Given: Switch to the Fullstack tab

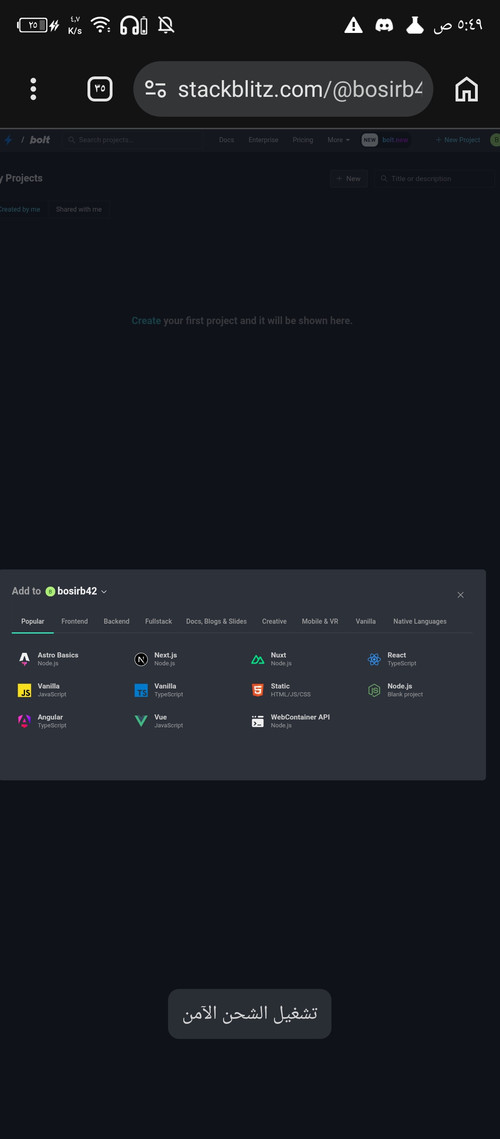Looking at the screenshot, I should (x=158, y=621).
